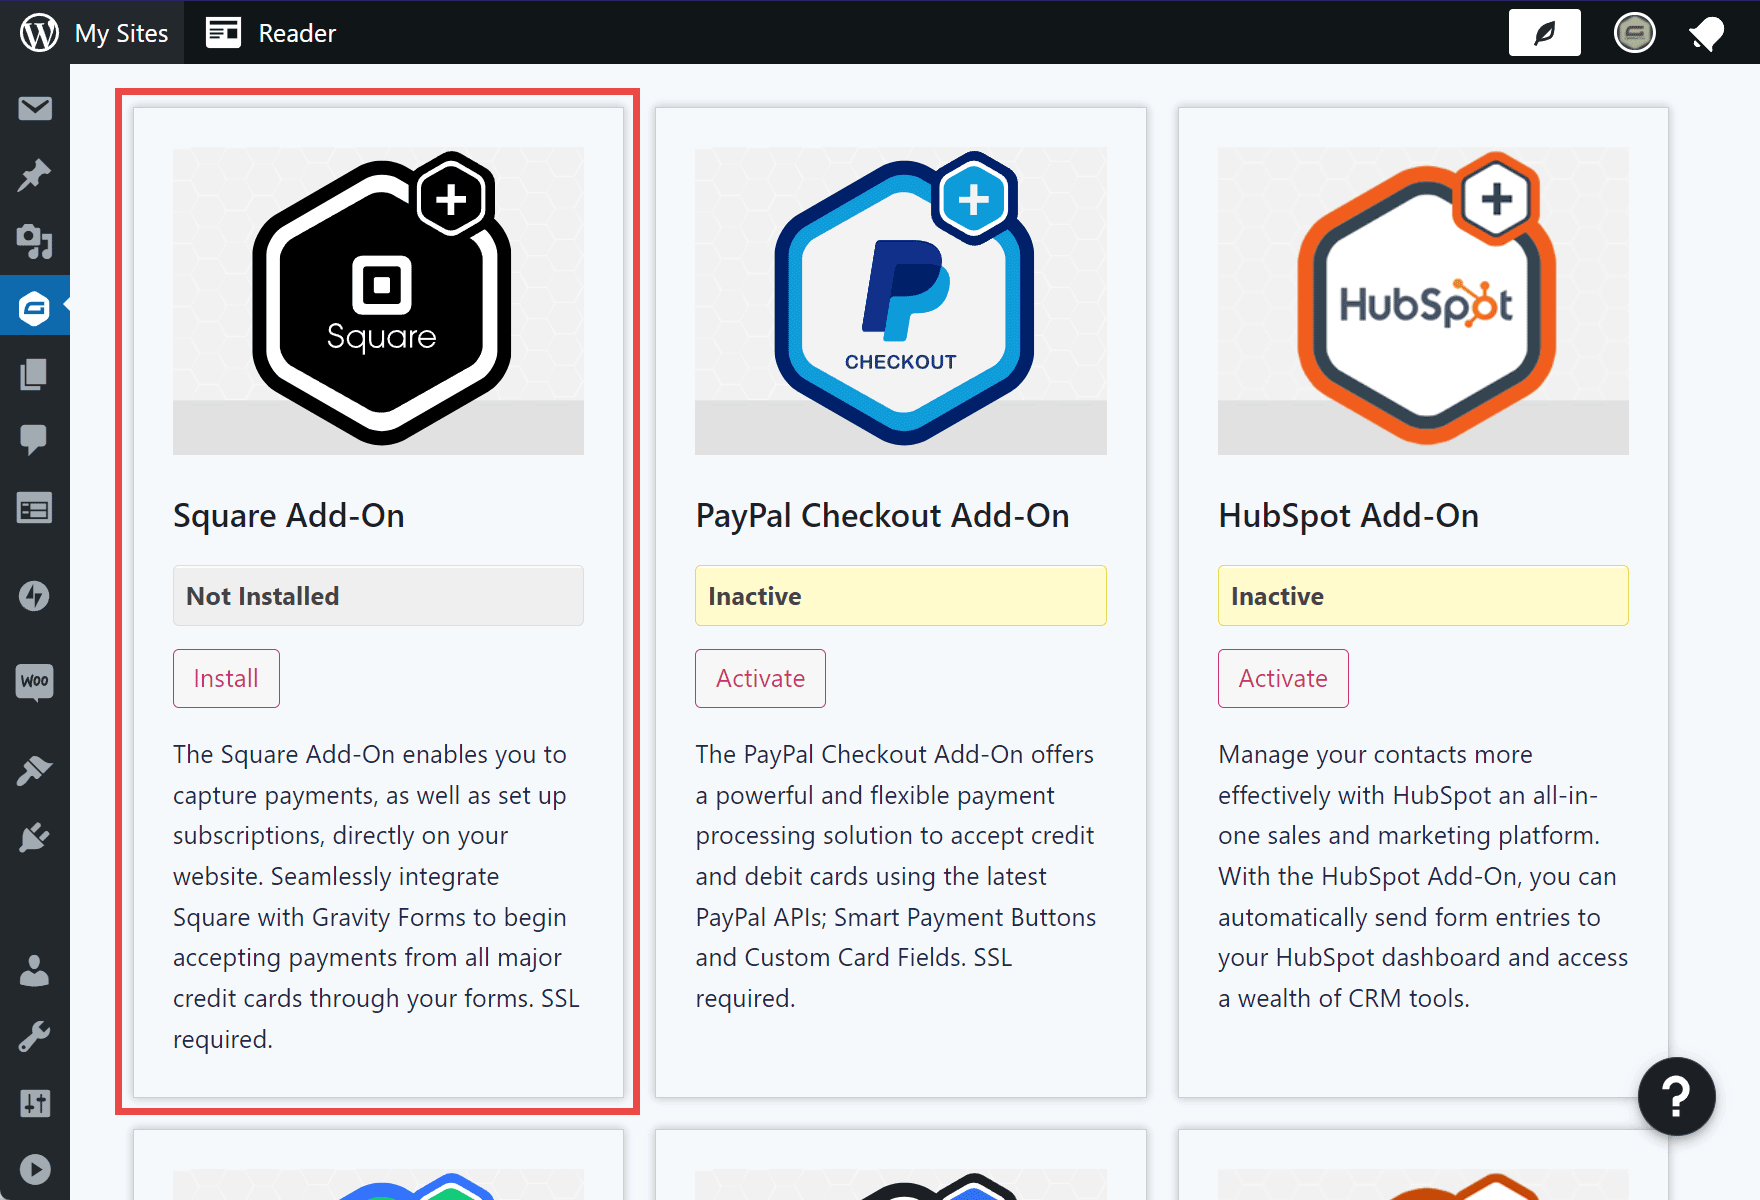Click the HubSpot description text
This screenshot has height=1200, width=1760.
coord(1423,876)
